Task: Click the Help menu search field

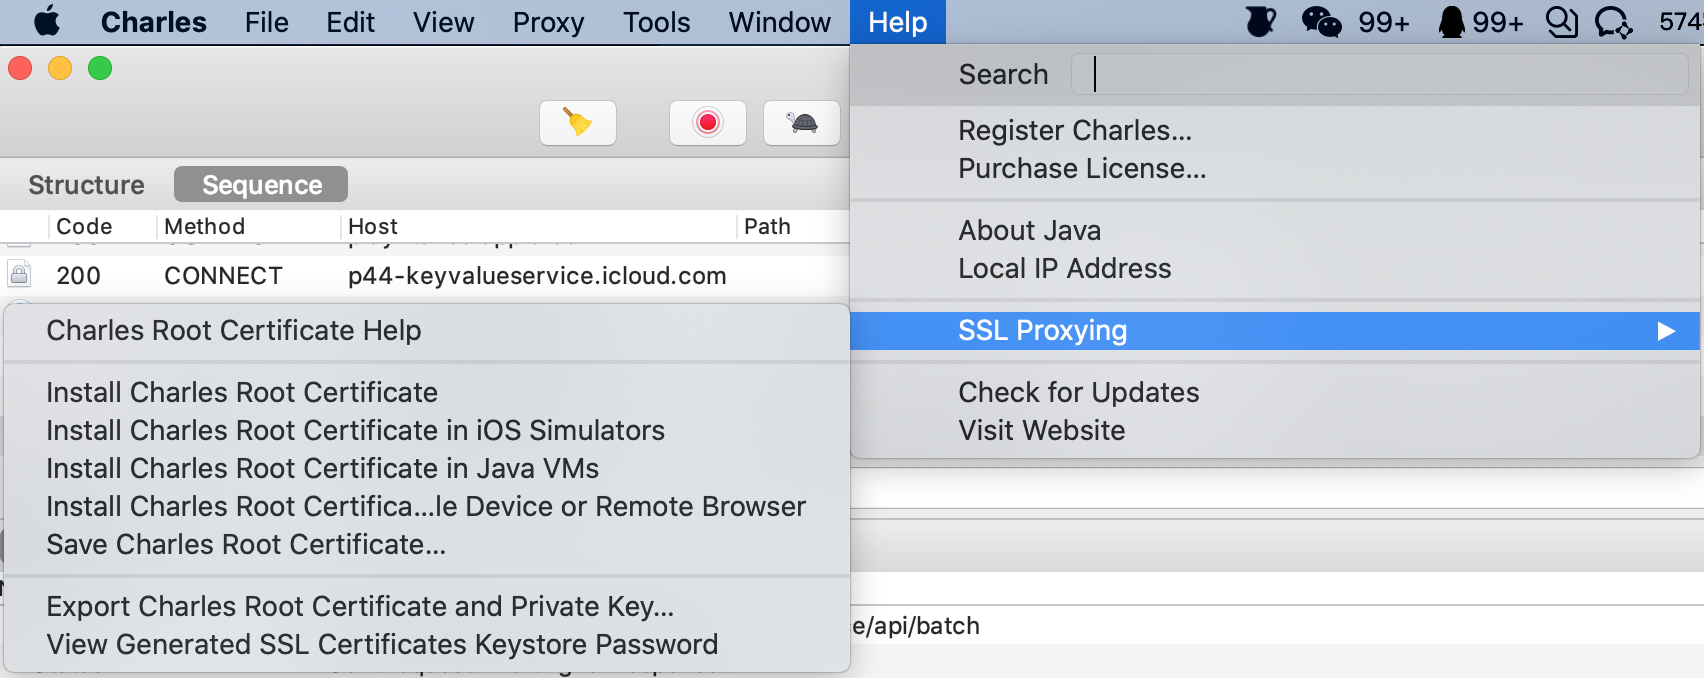Action: [1378, 75]
